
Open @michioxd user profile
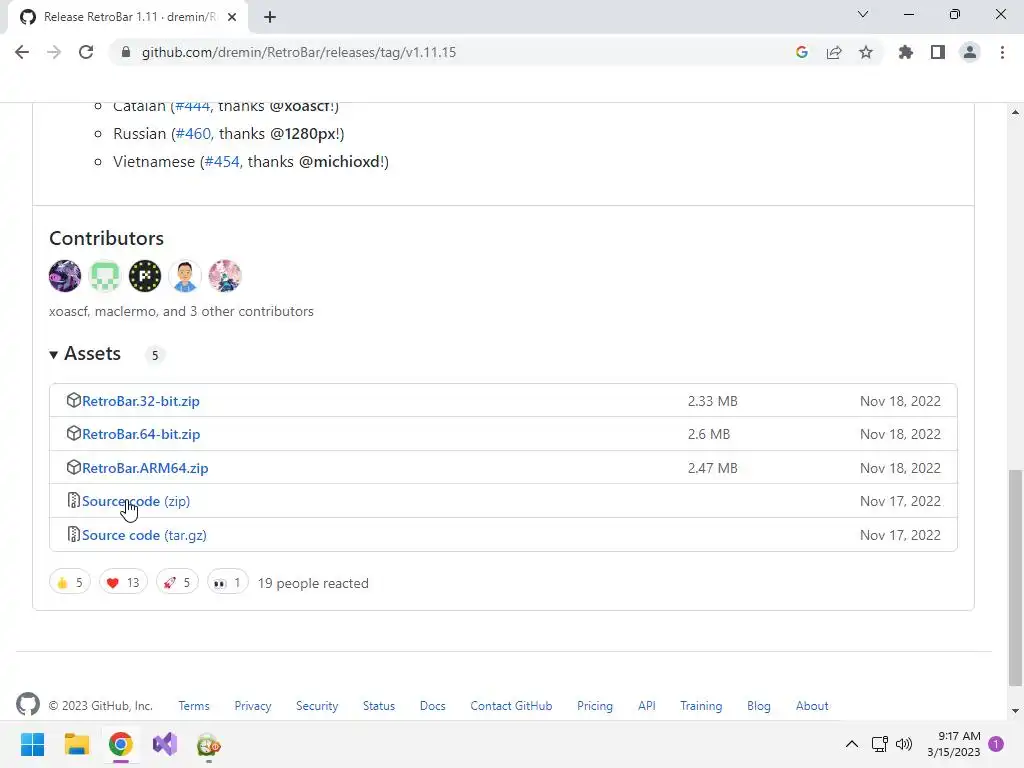(x=340, y=162)
